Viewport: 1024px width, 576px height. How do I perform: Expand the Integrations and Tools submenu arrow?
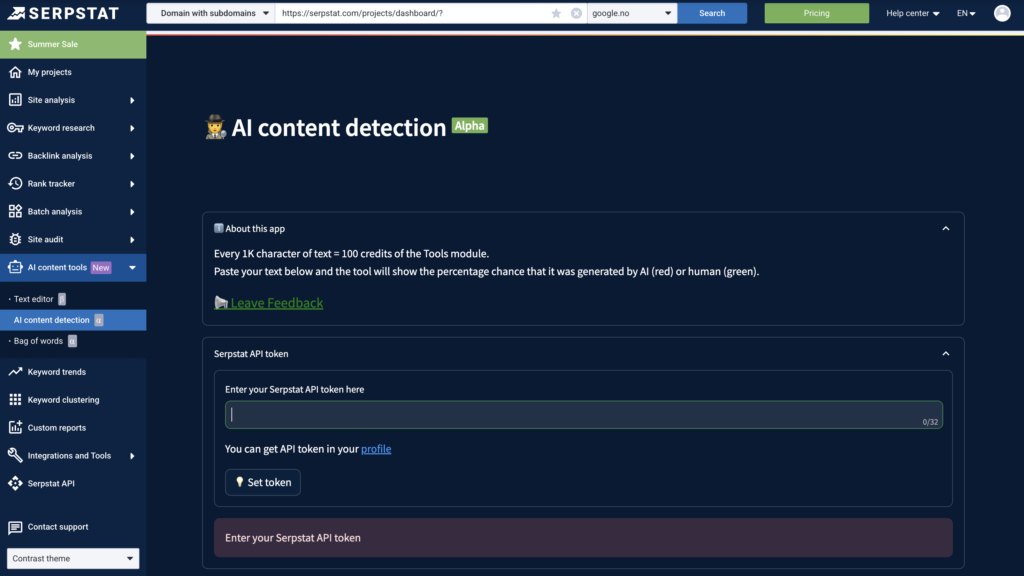coord(132,456)
